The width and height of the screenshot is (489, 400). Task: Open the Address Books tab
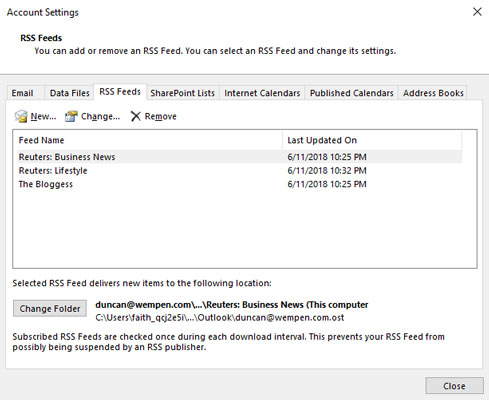[433, 93]
